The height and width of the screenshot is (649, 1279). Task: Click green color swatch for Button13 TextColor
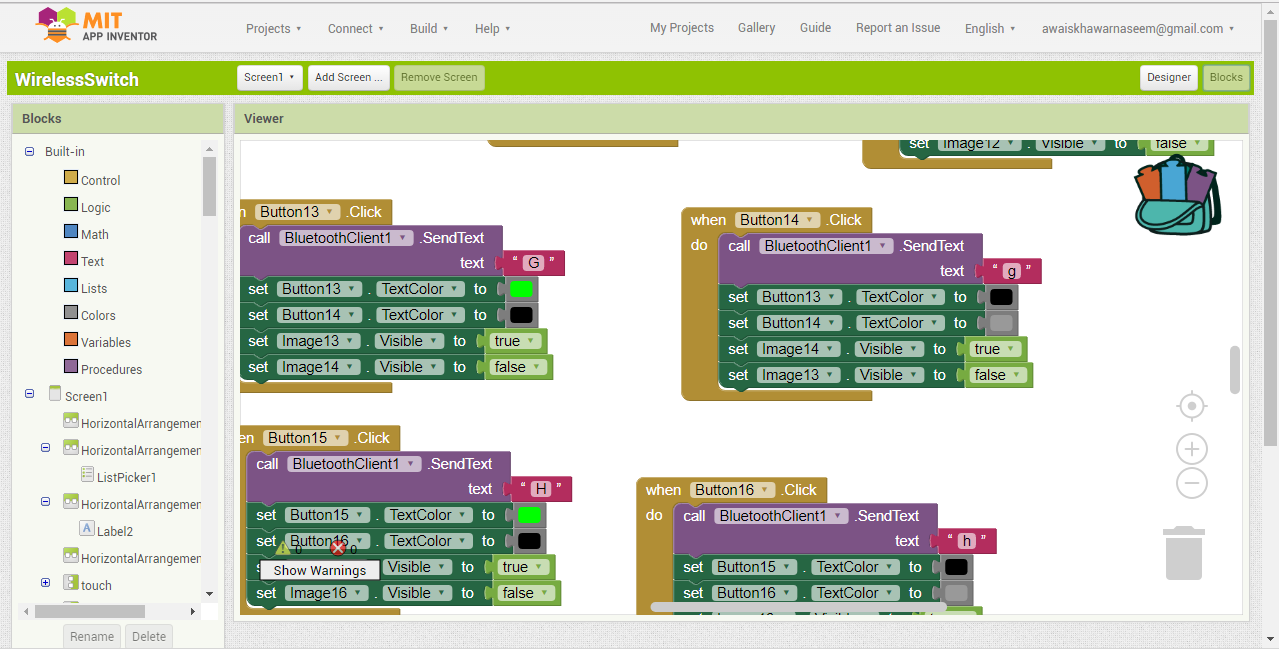521,289
